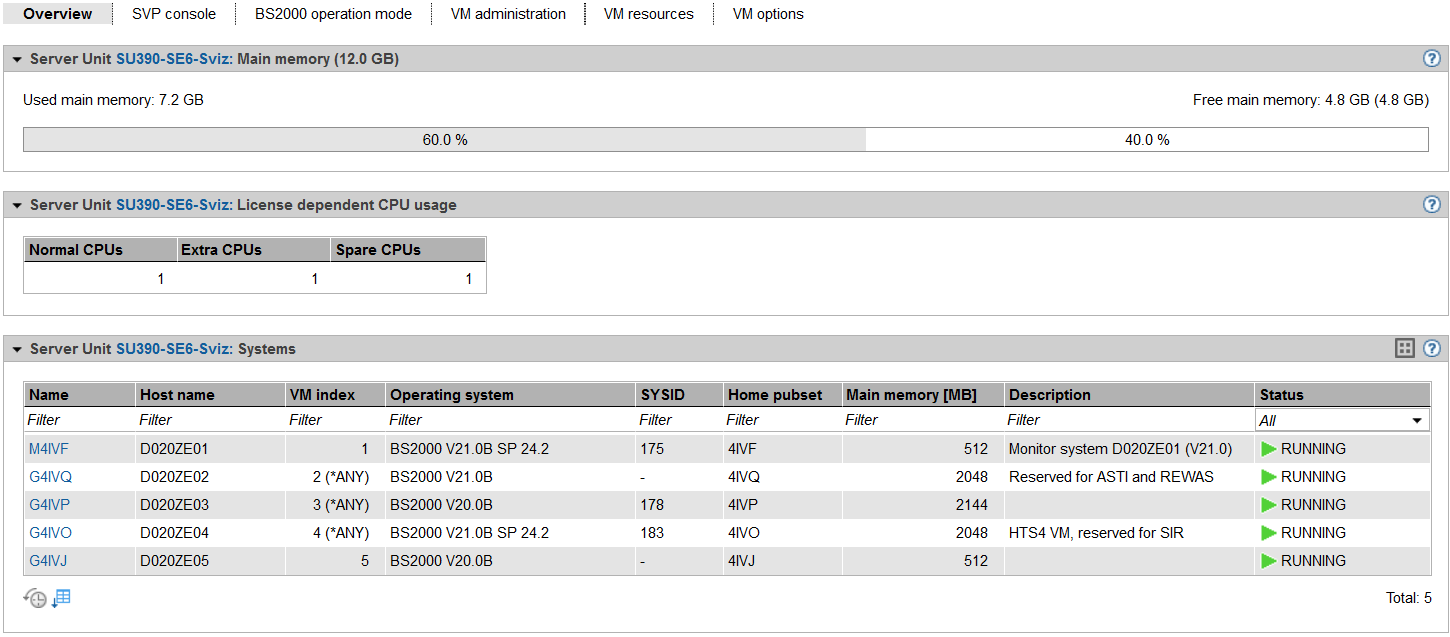Viewport: 1450px width, 637px height.
Task: Click the green running icon for M4IVF
Action: click(1269, 449)
